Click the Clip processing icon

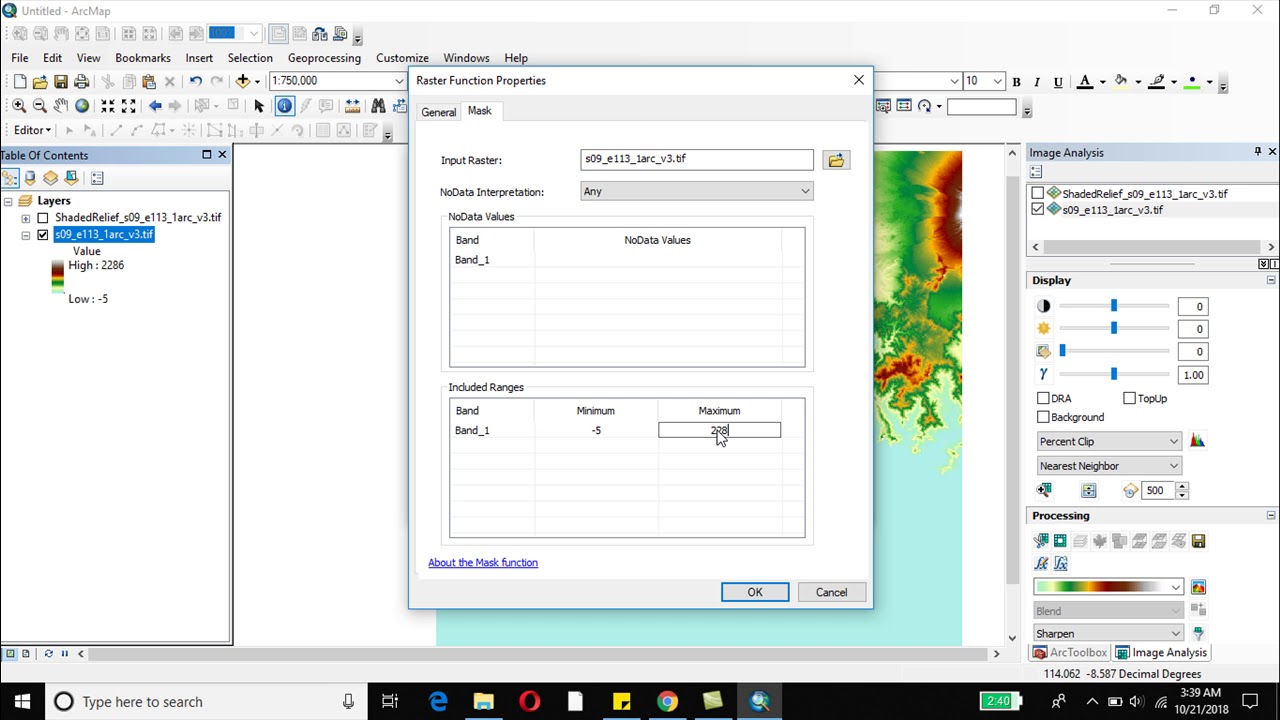tap(1041, 541)
